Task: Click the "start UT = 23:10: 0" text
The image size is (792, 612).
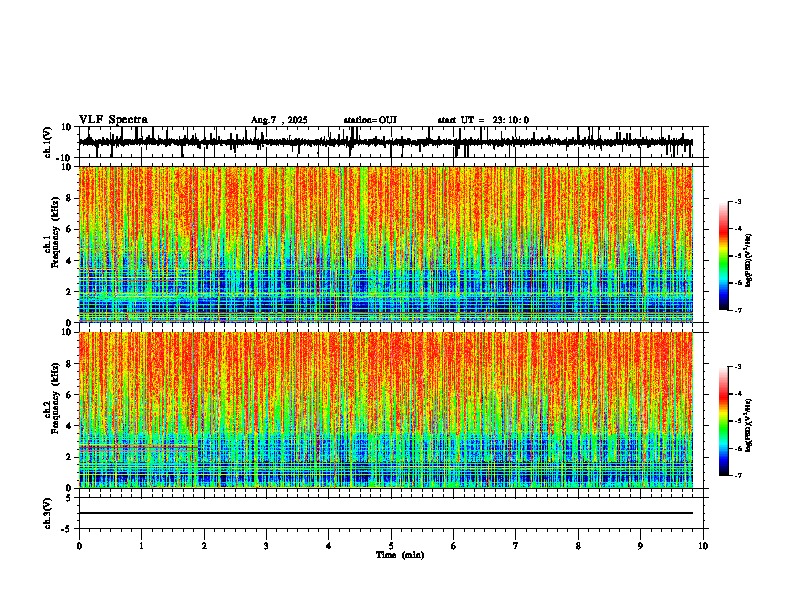Action: [x=483, y=120]
